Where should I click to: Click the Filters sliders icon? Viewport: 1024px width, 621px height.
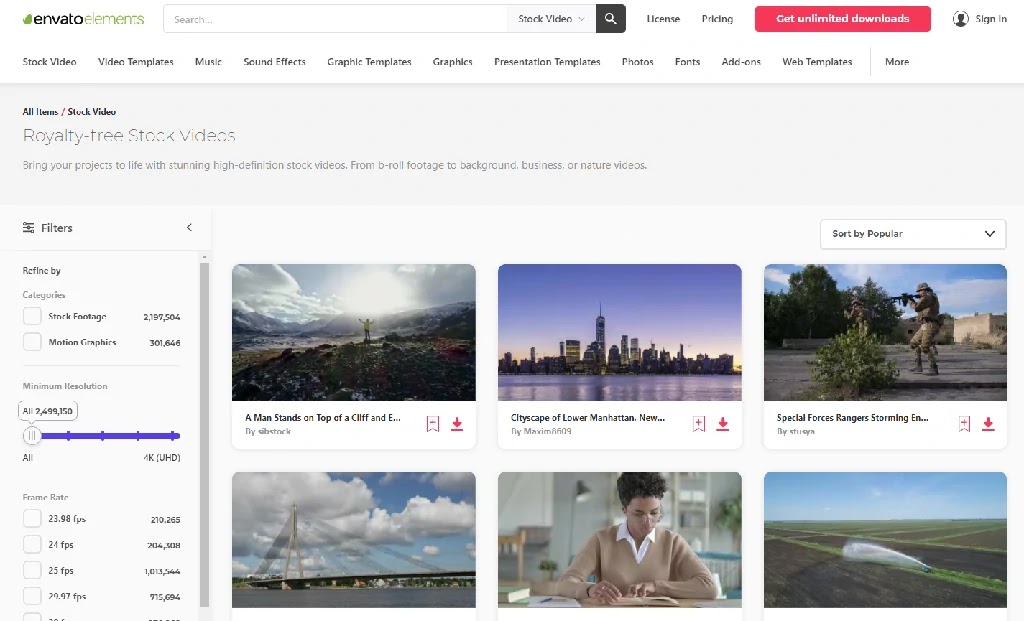[x=29, y=227]
